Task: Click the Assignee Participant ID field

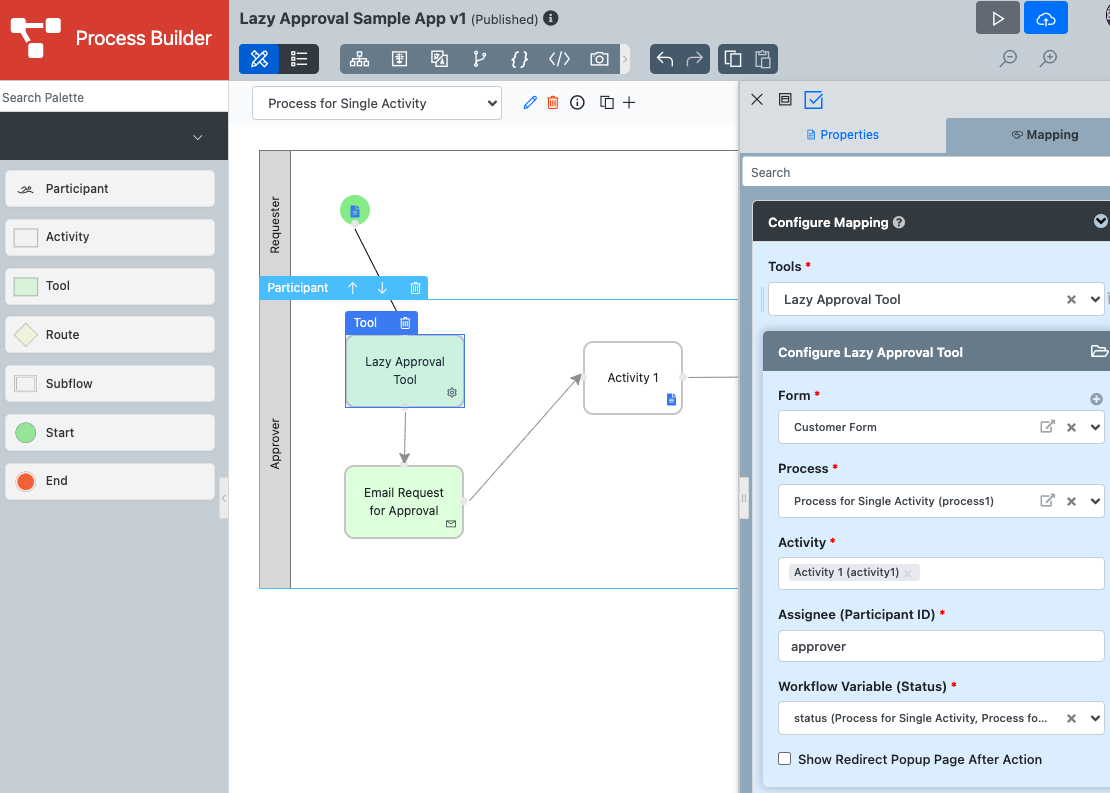Action: pyautogui.click(x=940, y=646)
